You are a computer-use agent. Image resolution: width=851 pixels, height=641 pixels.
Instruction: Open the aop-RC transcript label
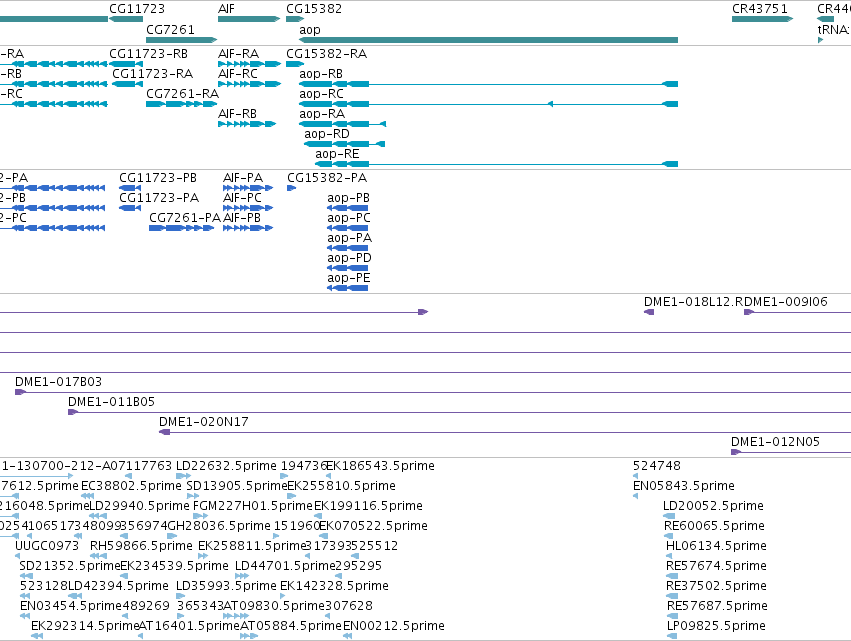[321, 94]
